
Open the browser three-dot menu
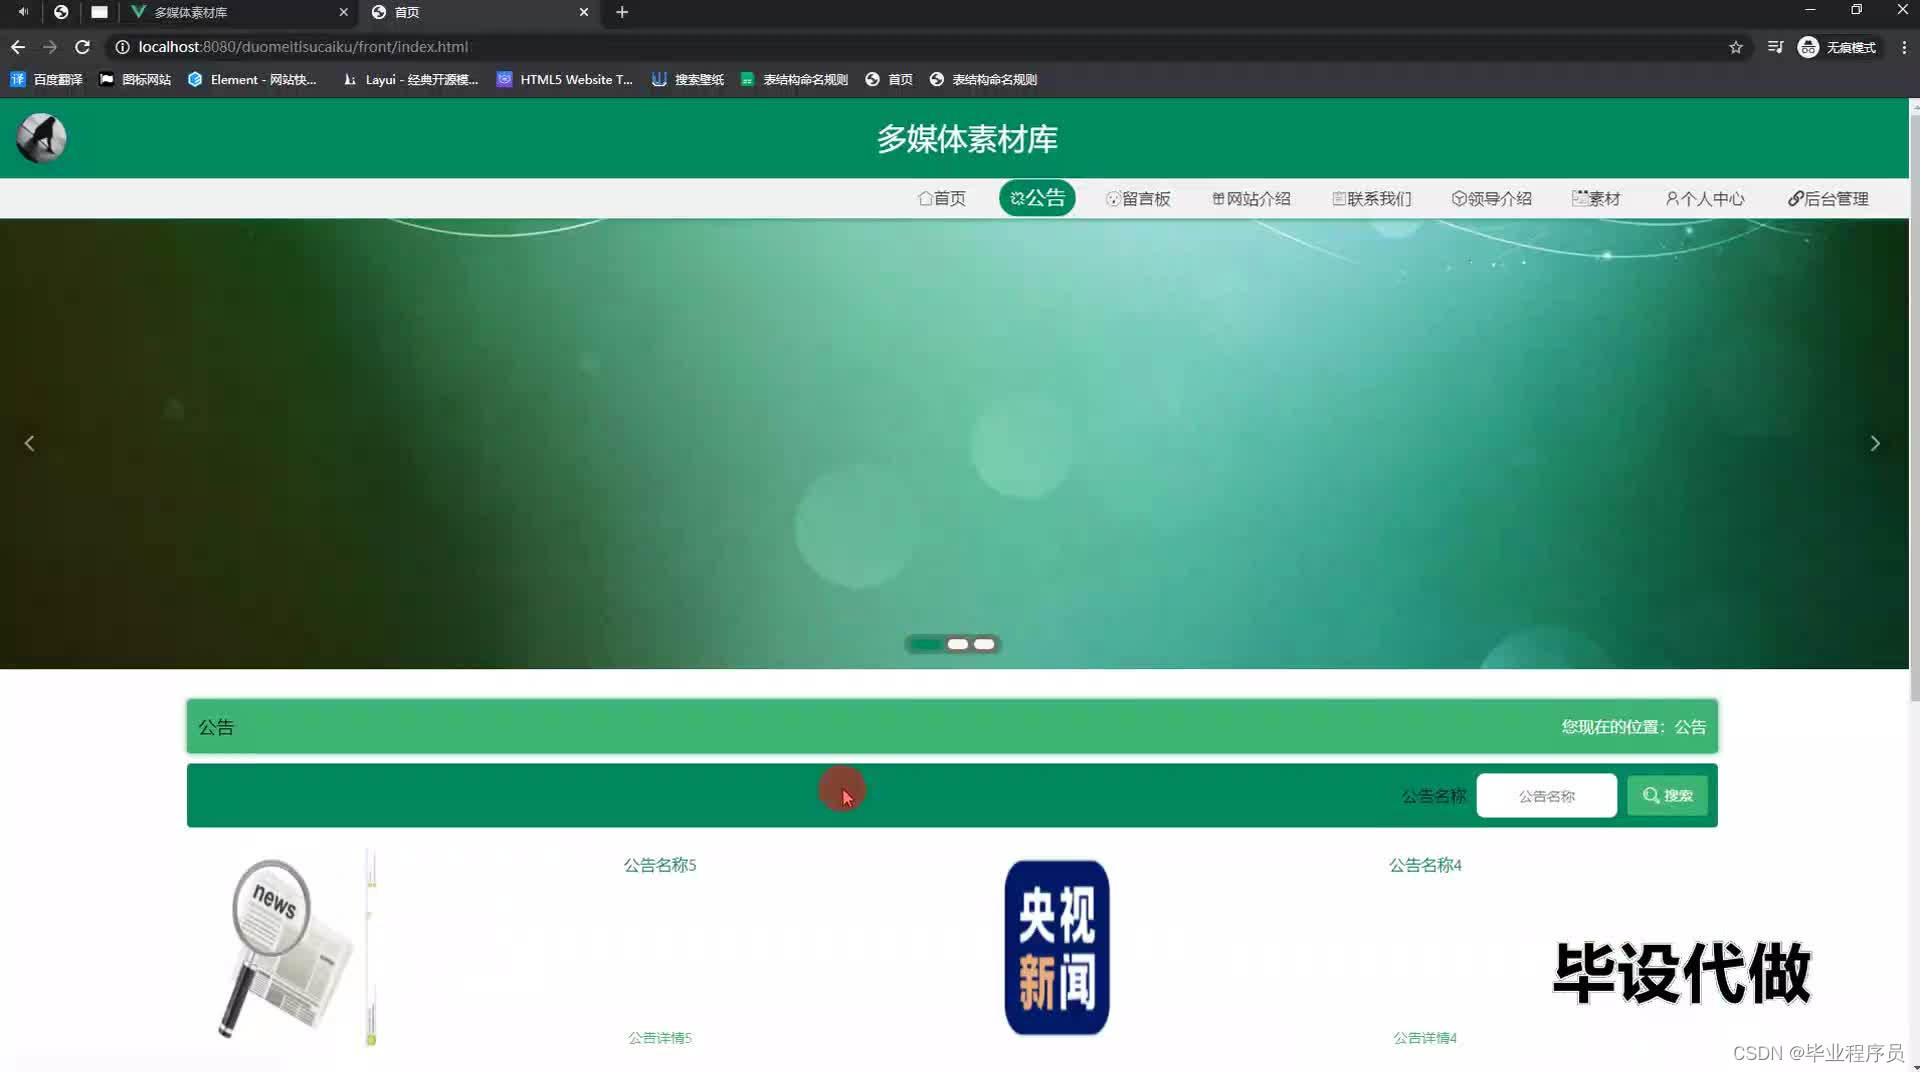tap(1904, 47)
